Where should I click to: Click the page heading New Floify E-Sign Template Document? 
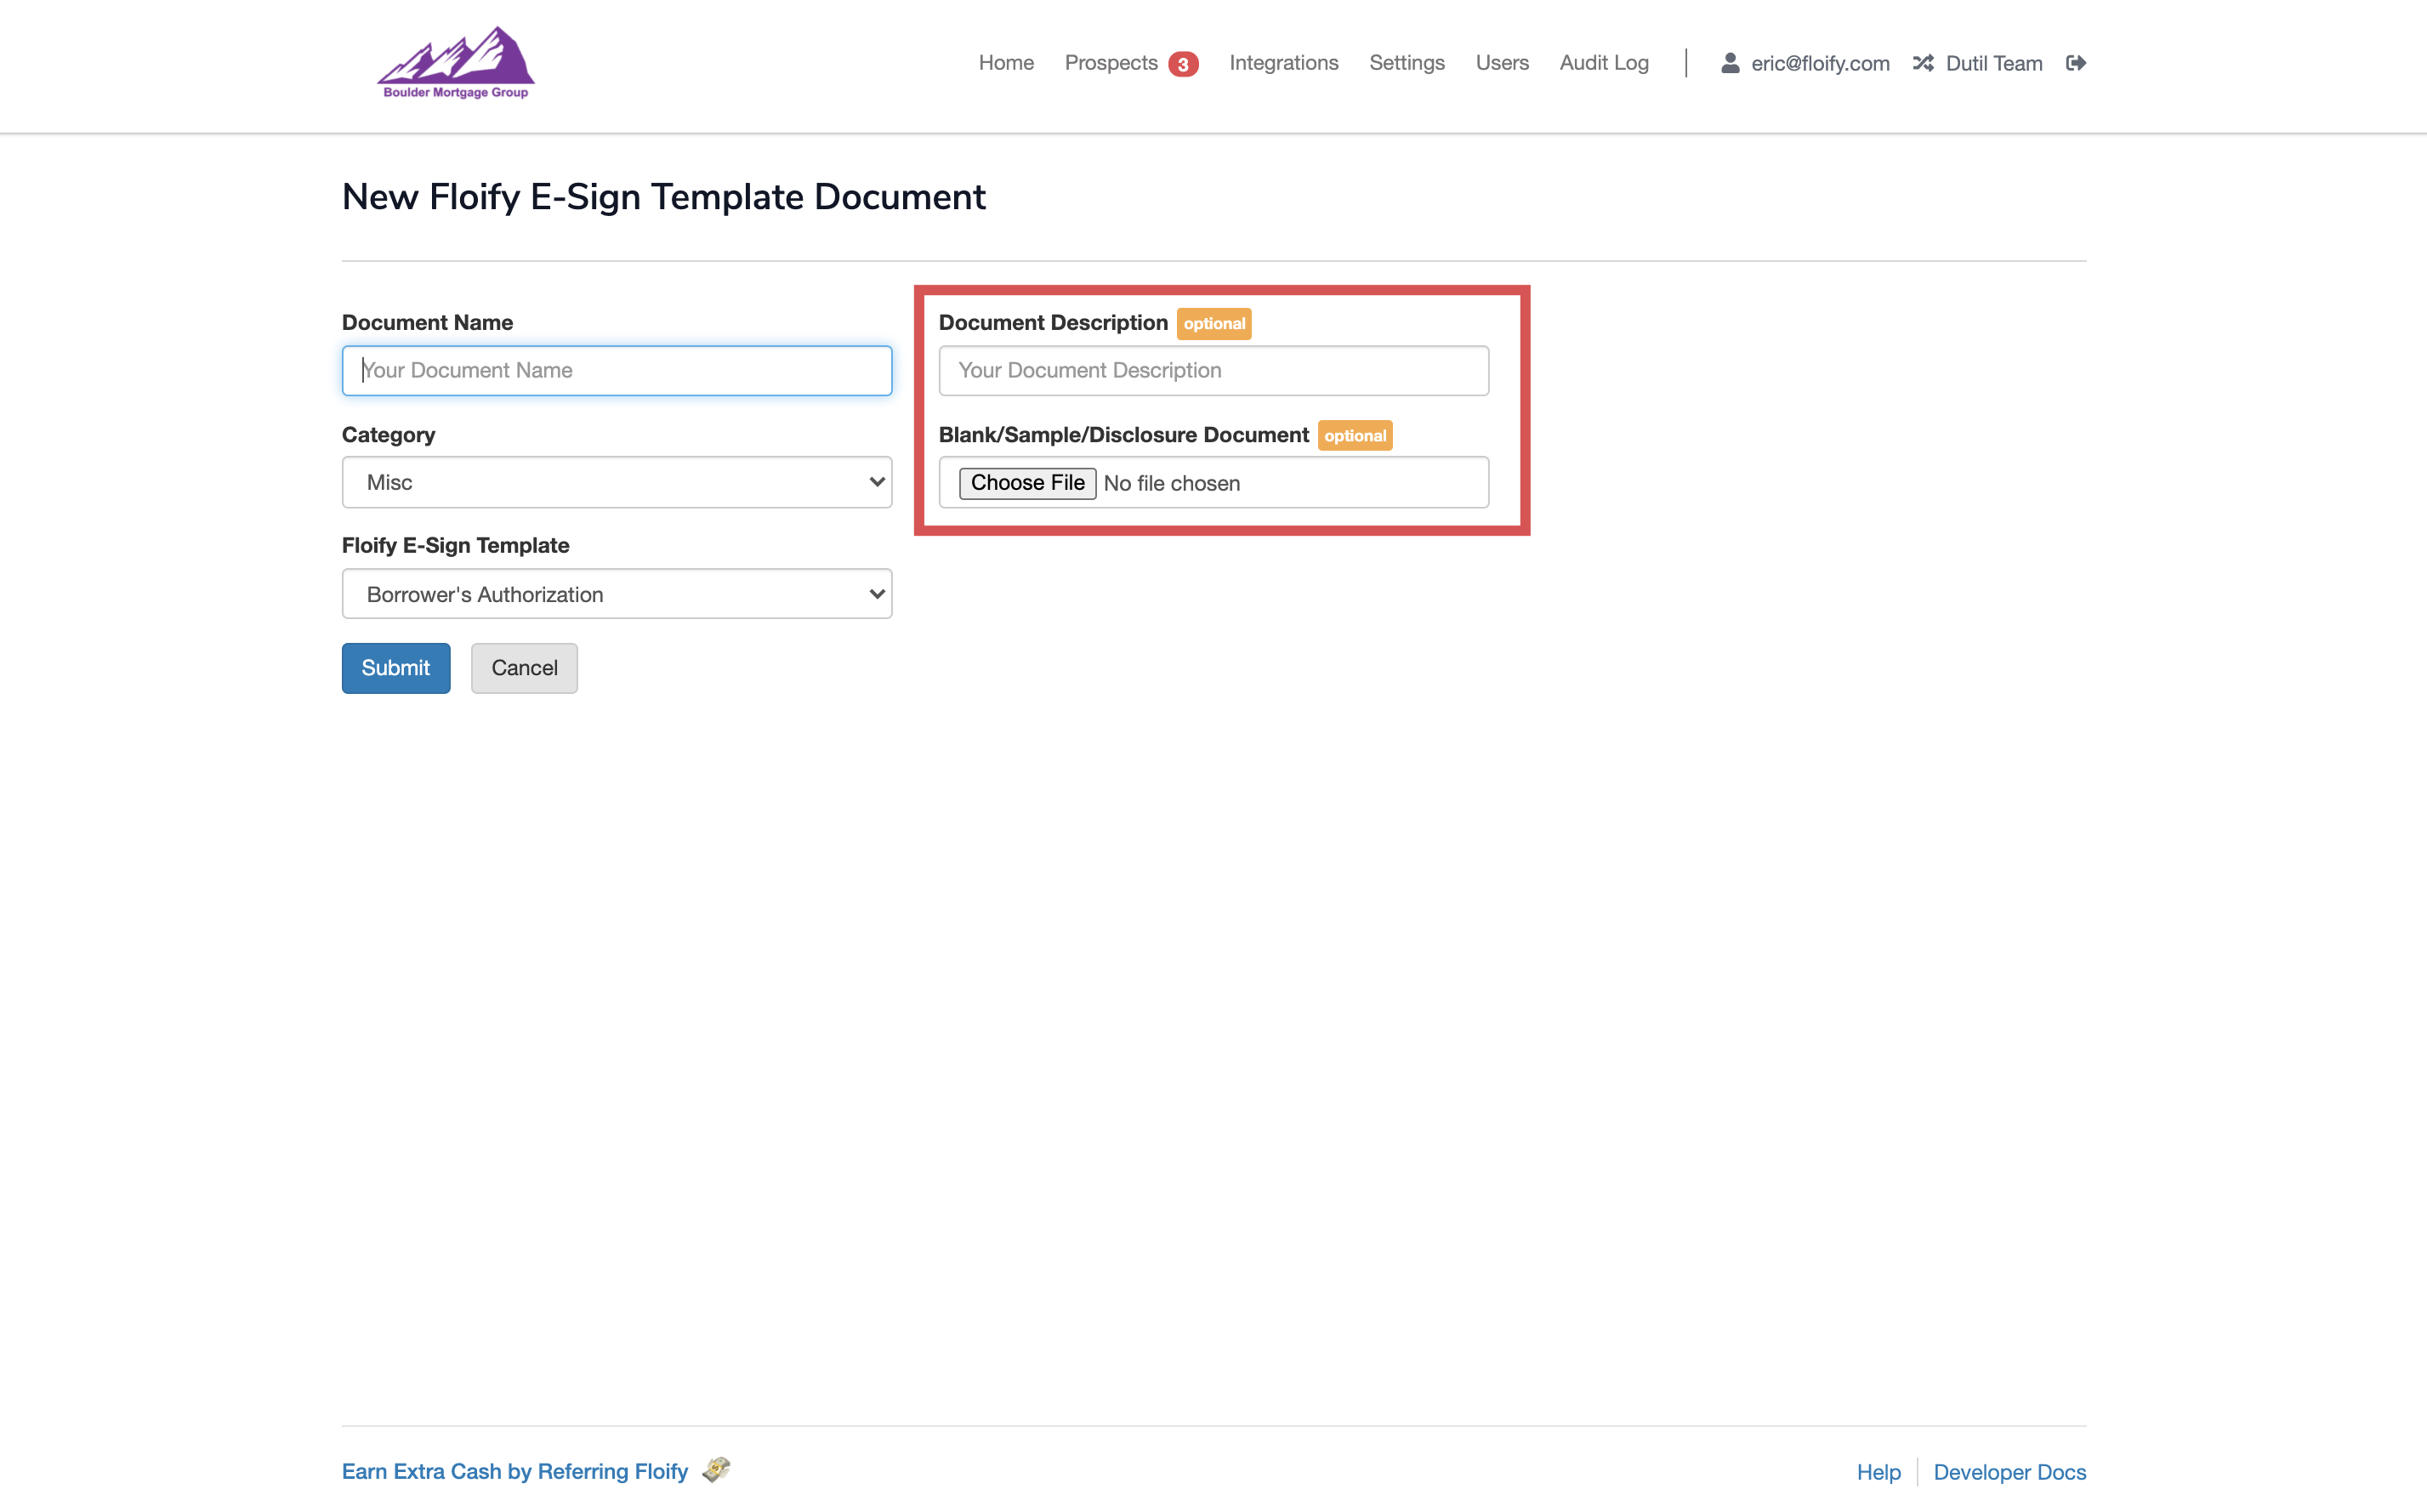[x=664, y=197]
